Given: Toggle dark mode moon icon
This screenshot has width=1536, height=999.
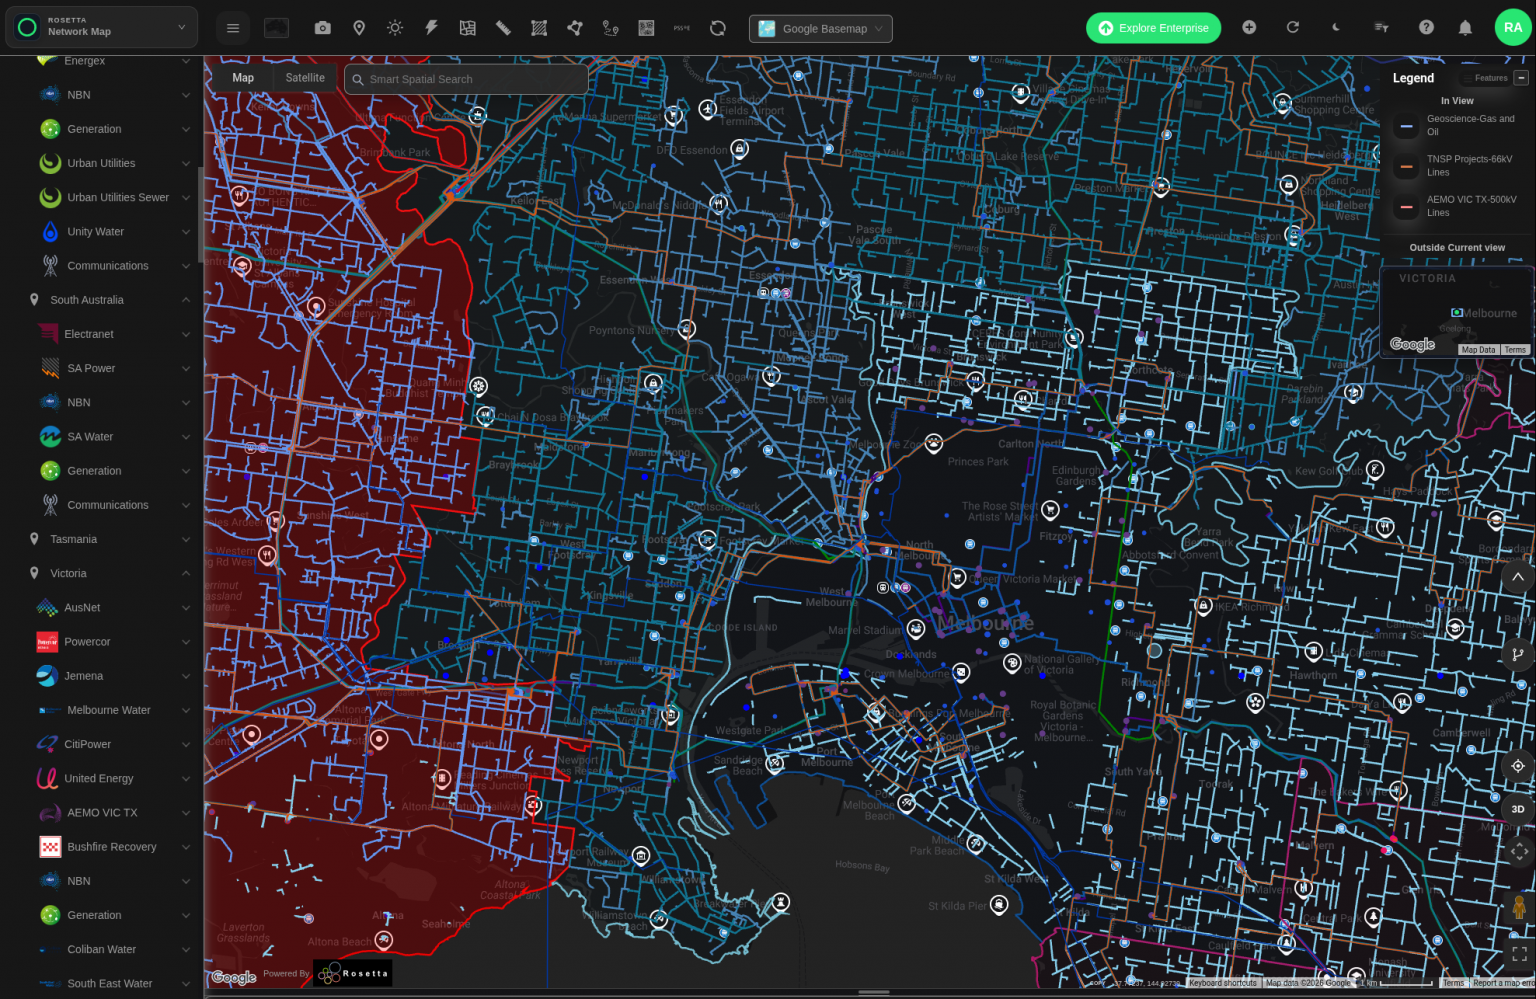Looking at the screenshot, I should [x=1336, y=27].
